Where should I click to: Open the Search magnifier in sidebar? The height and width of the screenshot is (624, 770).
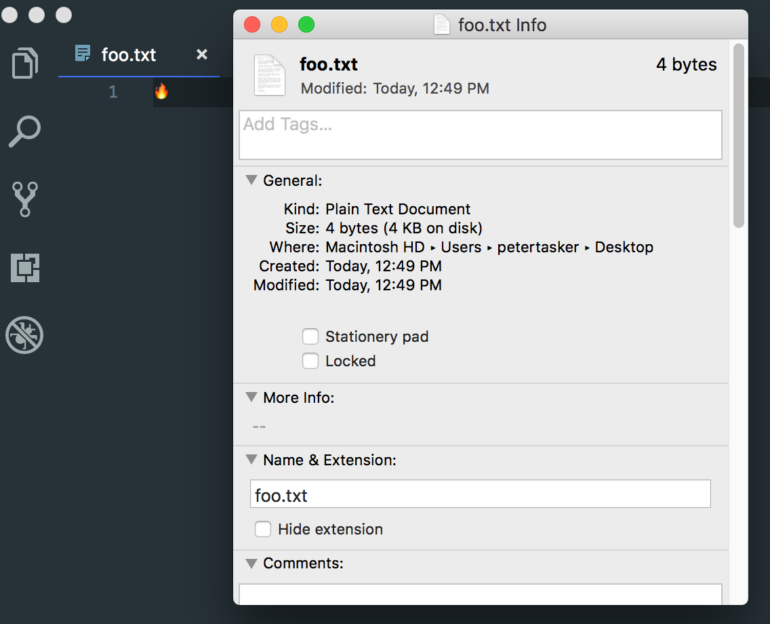(25, 131)
